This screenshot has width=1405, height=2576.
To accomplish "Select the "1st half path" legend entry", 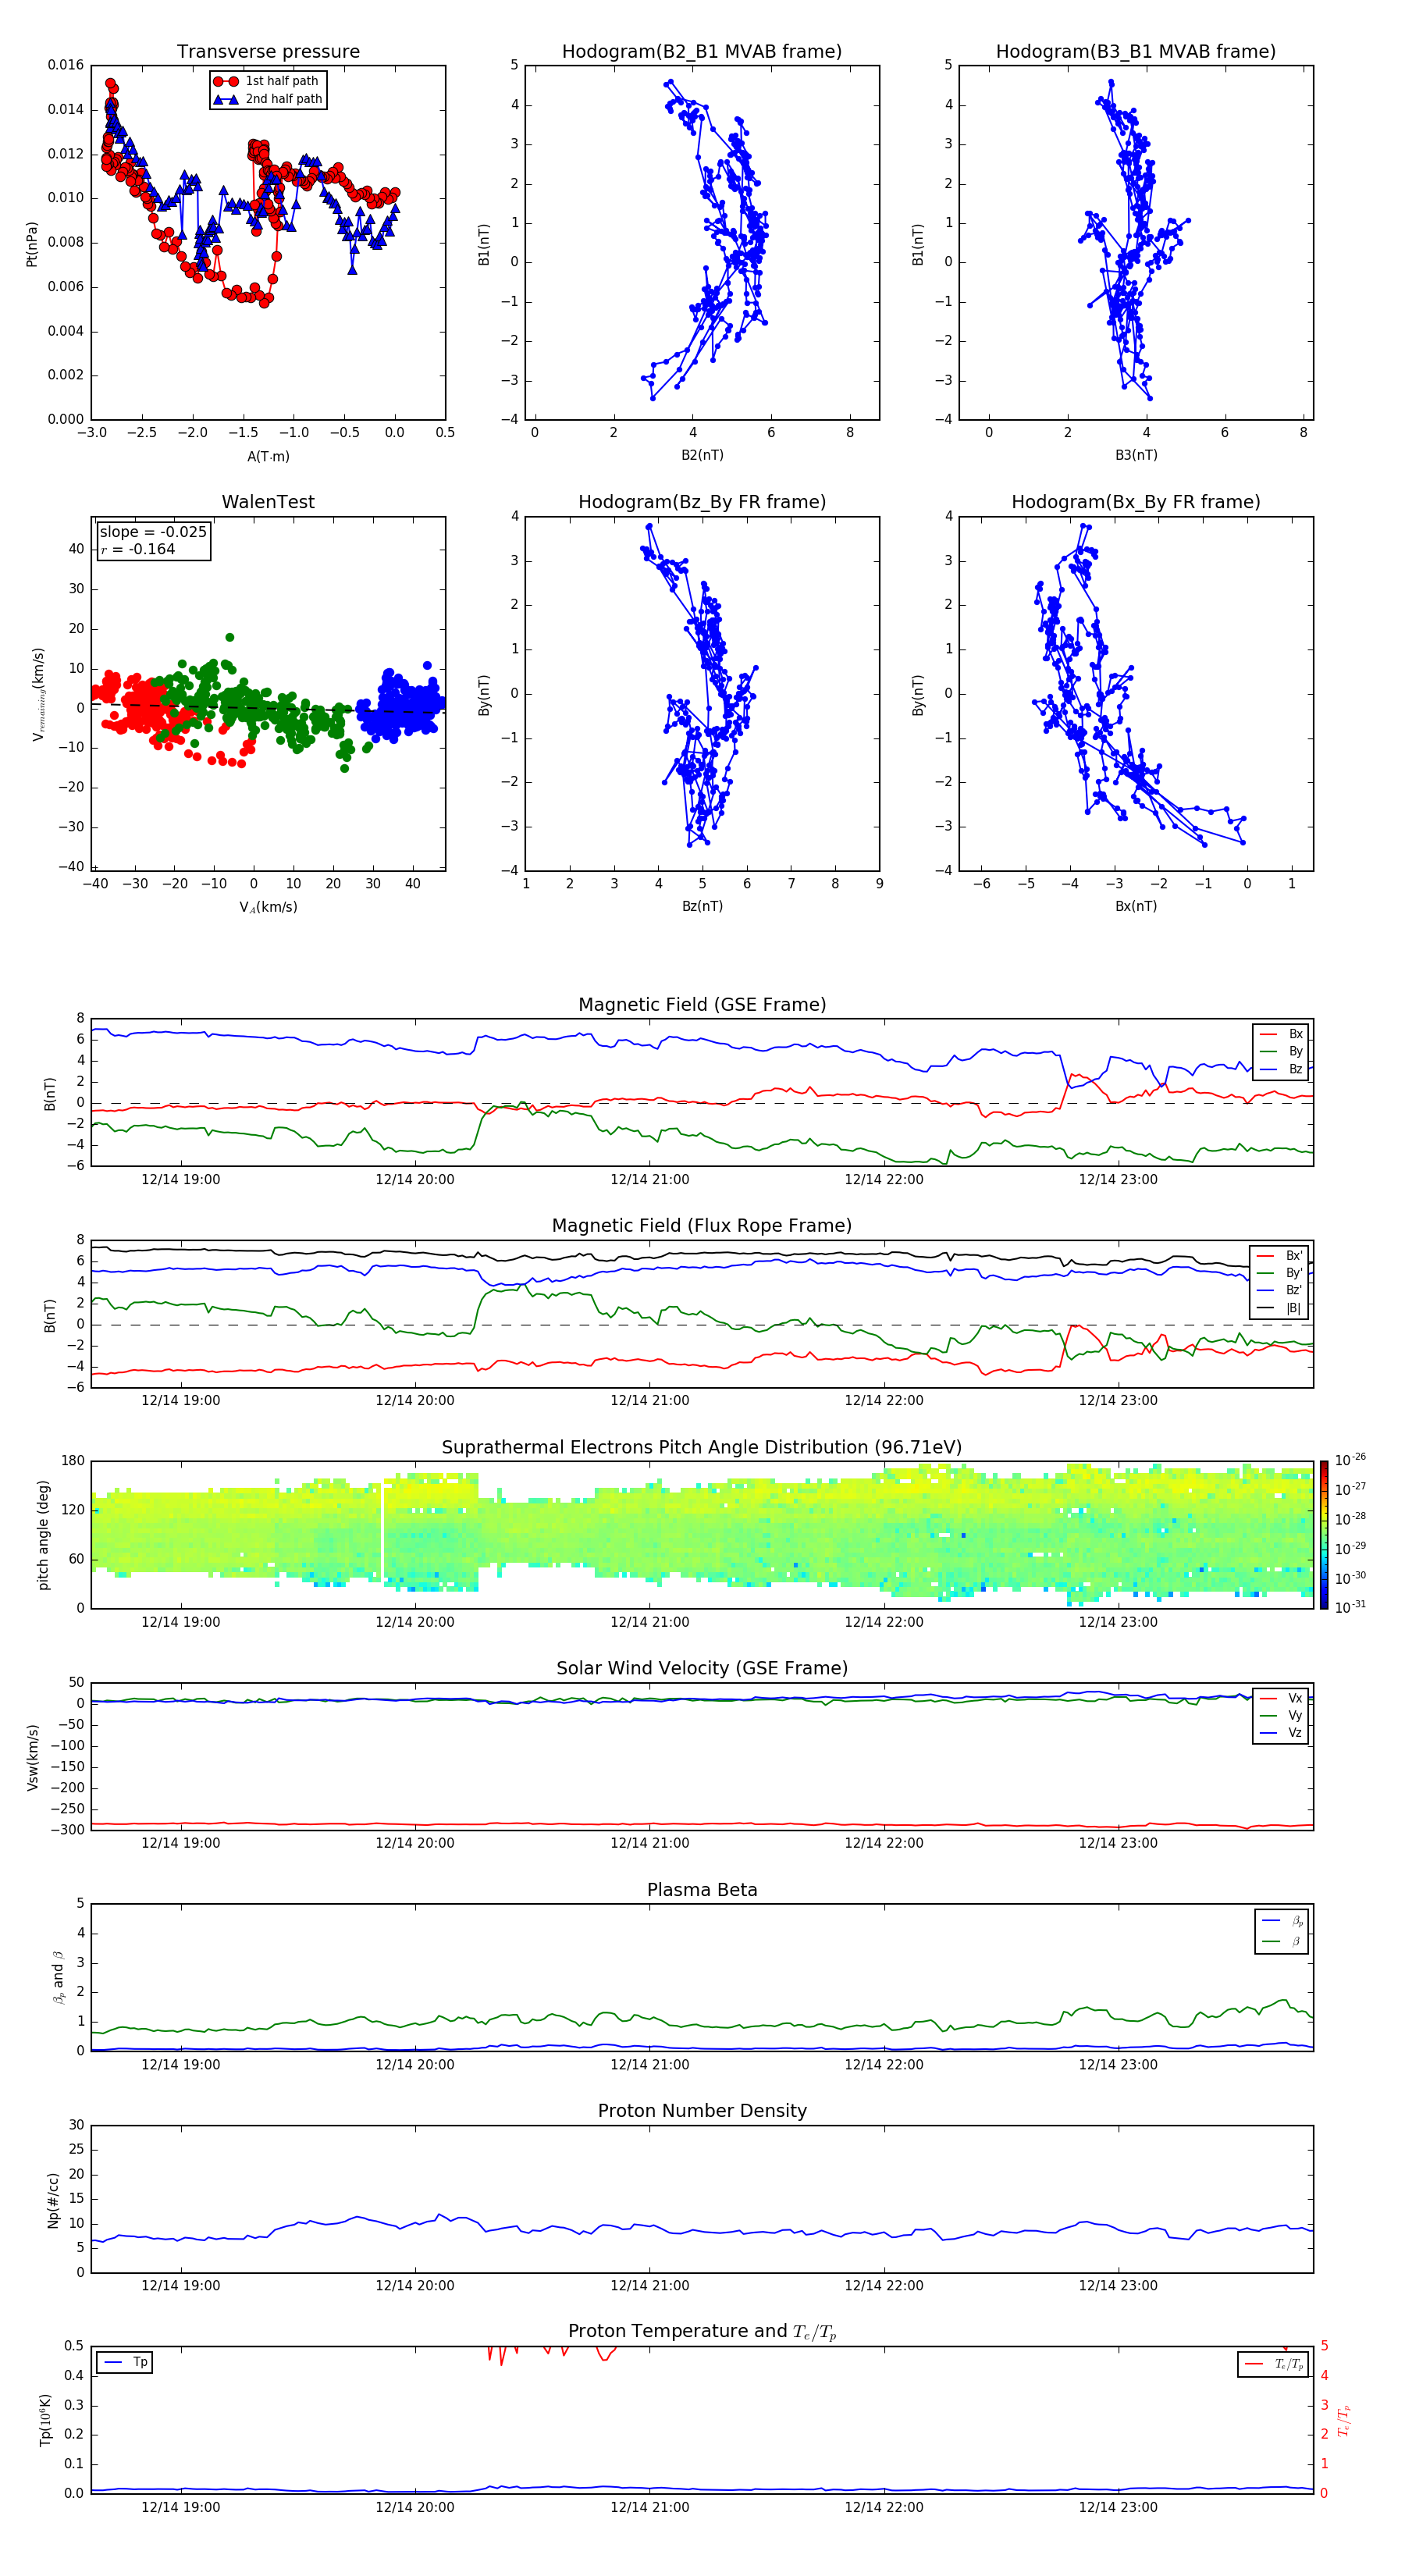I will point(267,81).
